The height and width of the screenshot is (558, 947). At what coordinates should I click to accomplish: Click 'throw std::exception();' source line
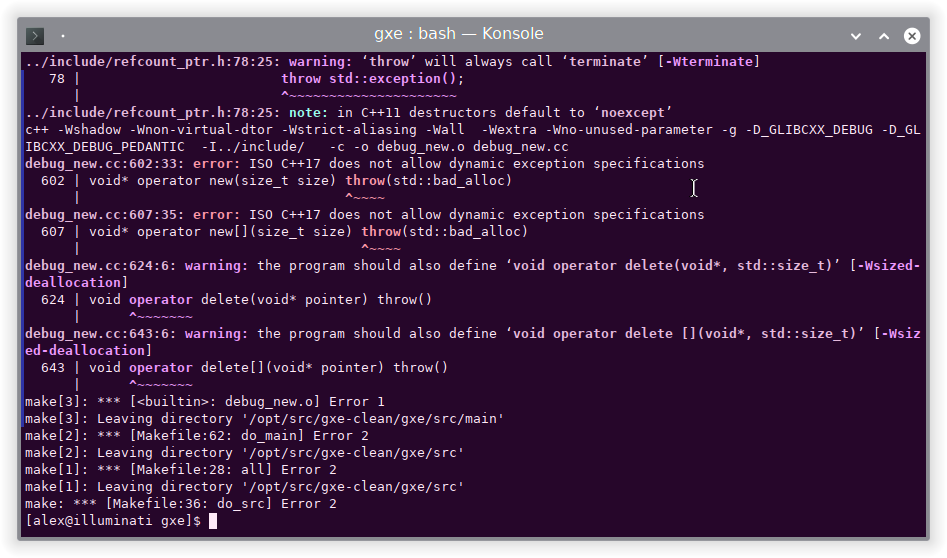click(x=373, y=79)
